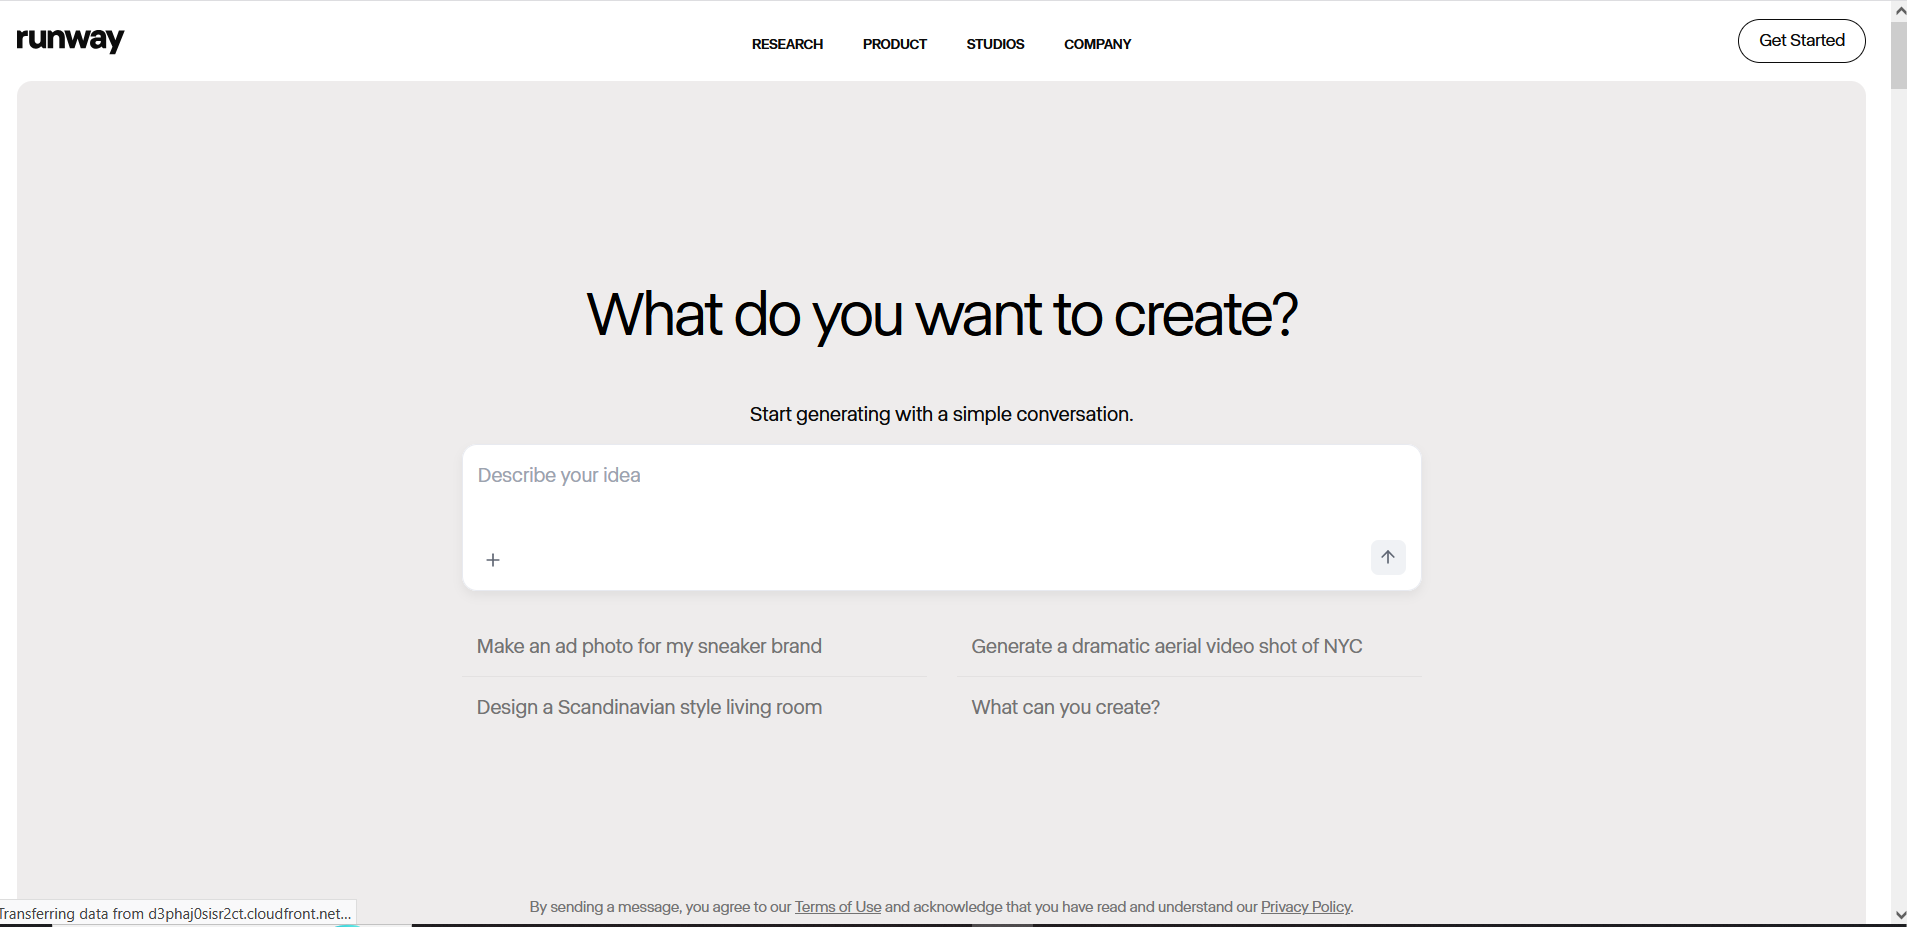Open the Terms of Use link

point(837,907)
